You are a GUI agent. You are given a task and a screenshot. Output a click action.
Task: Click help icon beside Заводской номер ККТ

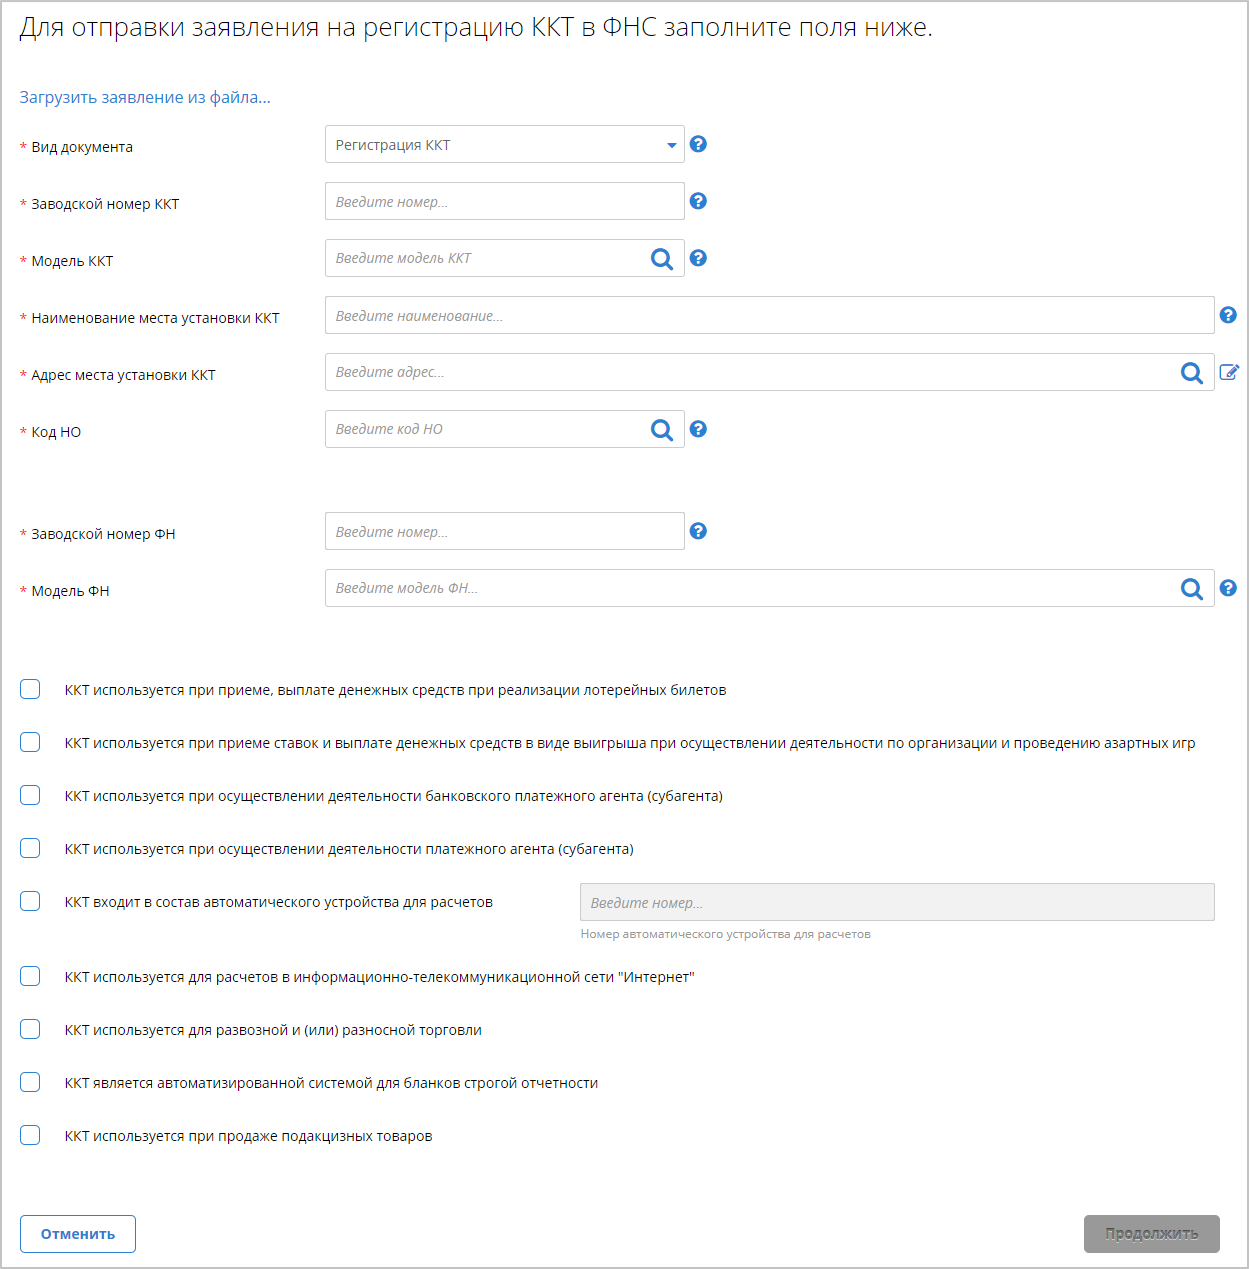(698, 201)
